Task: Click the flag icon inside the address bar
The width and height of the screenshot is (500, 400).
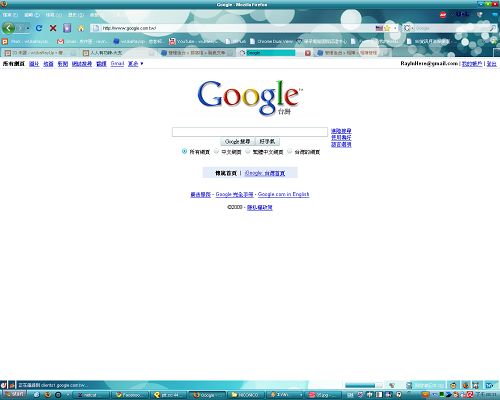Action: 379,28
